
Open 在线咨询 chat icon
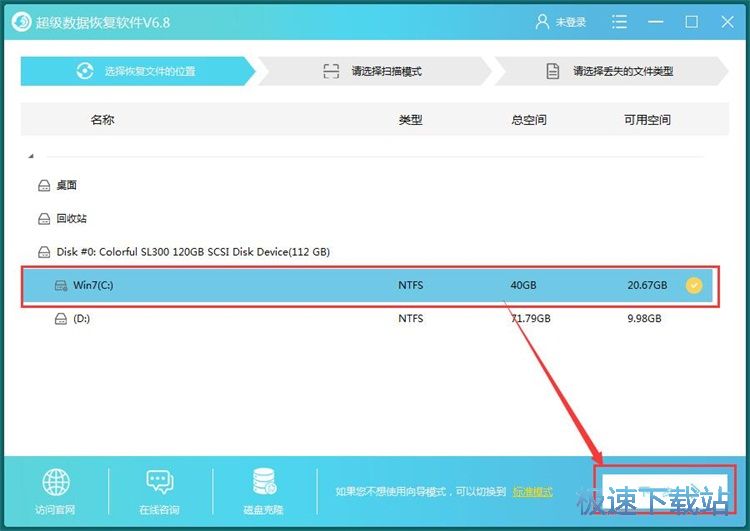(x=159, y=481)
